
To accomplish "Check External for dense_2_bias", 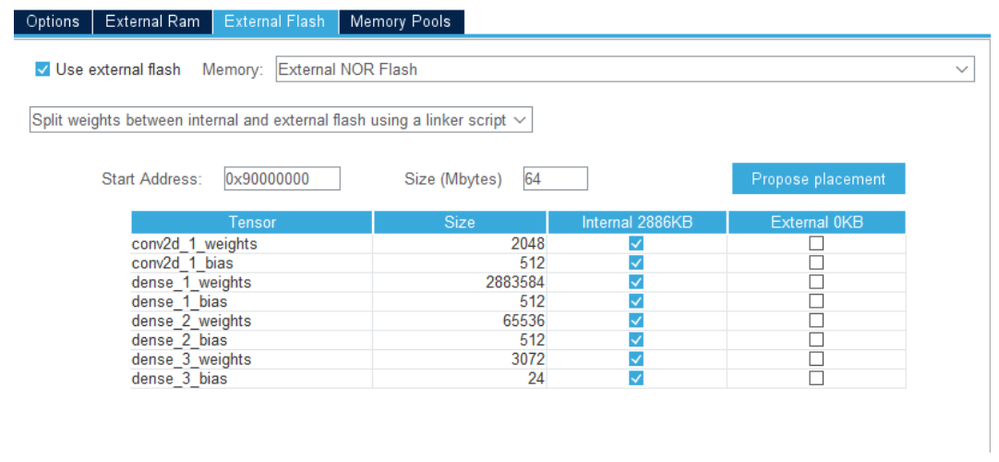I will 816,340.
